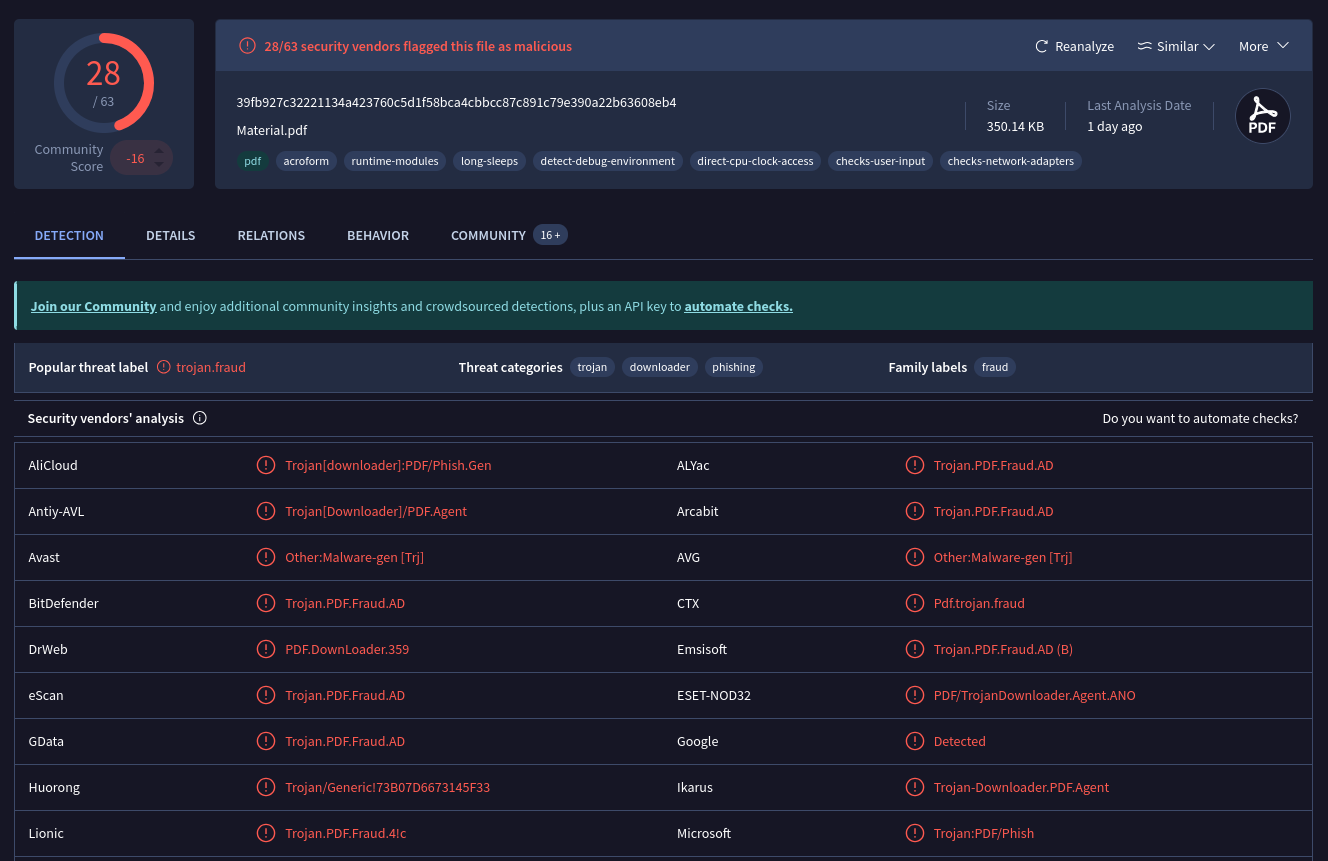Select the detect-debug-environment tag
This screenshot has height=861, width=1328.
(x=608, y=161)
